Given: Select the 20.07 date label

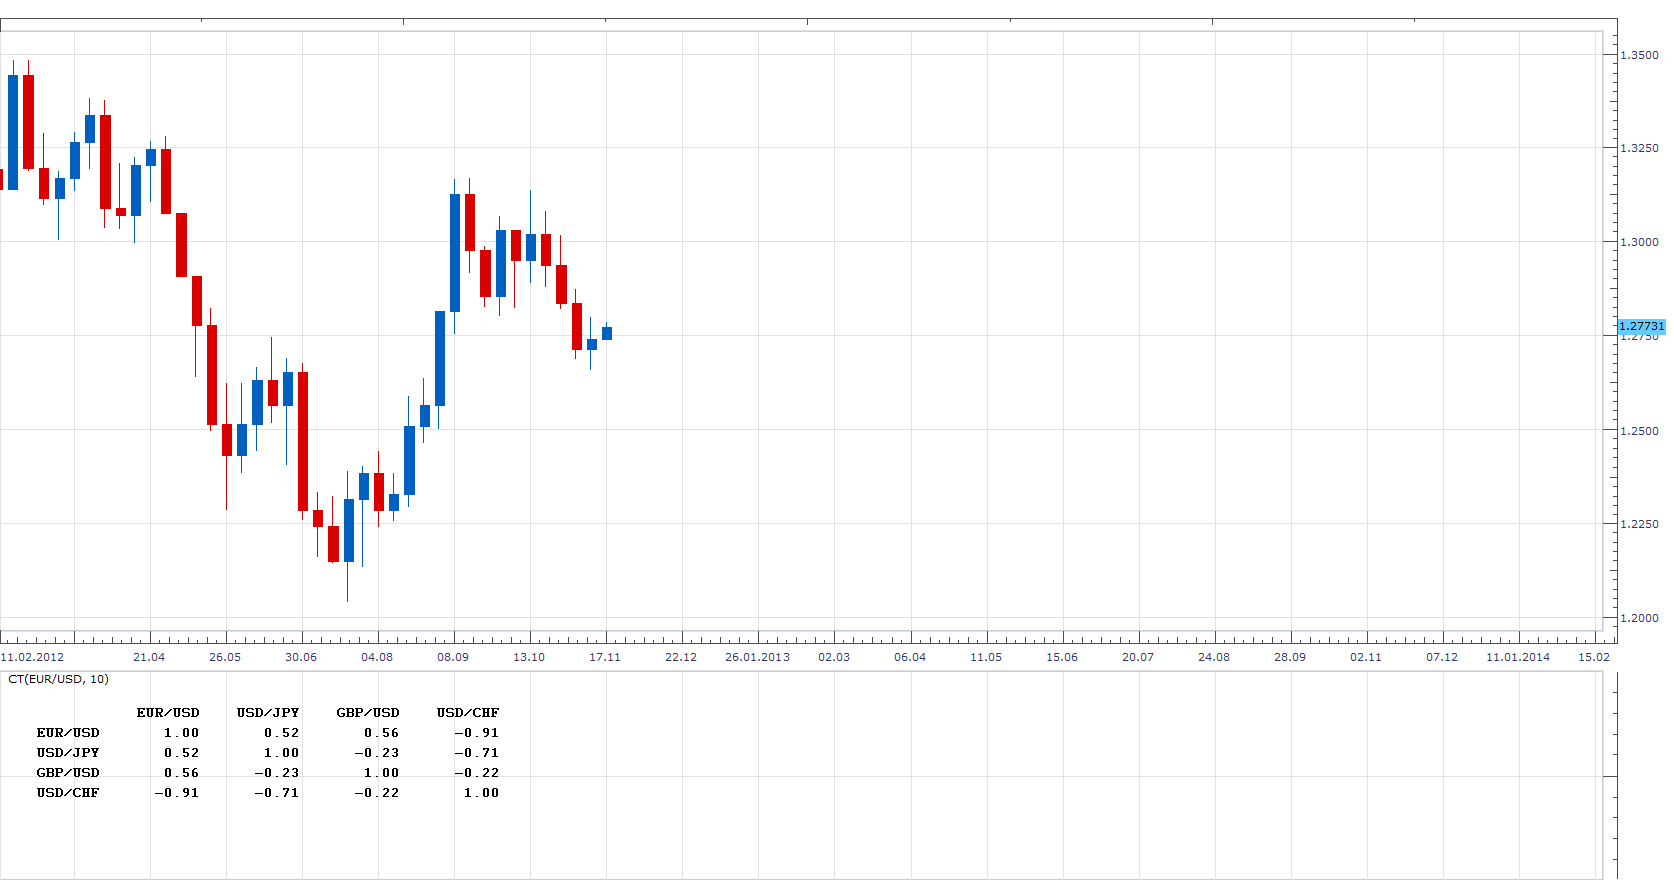Looking at the screenshot, I should [1138, 657].
